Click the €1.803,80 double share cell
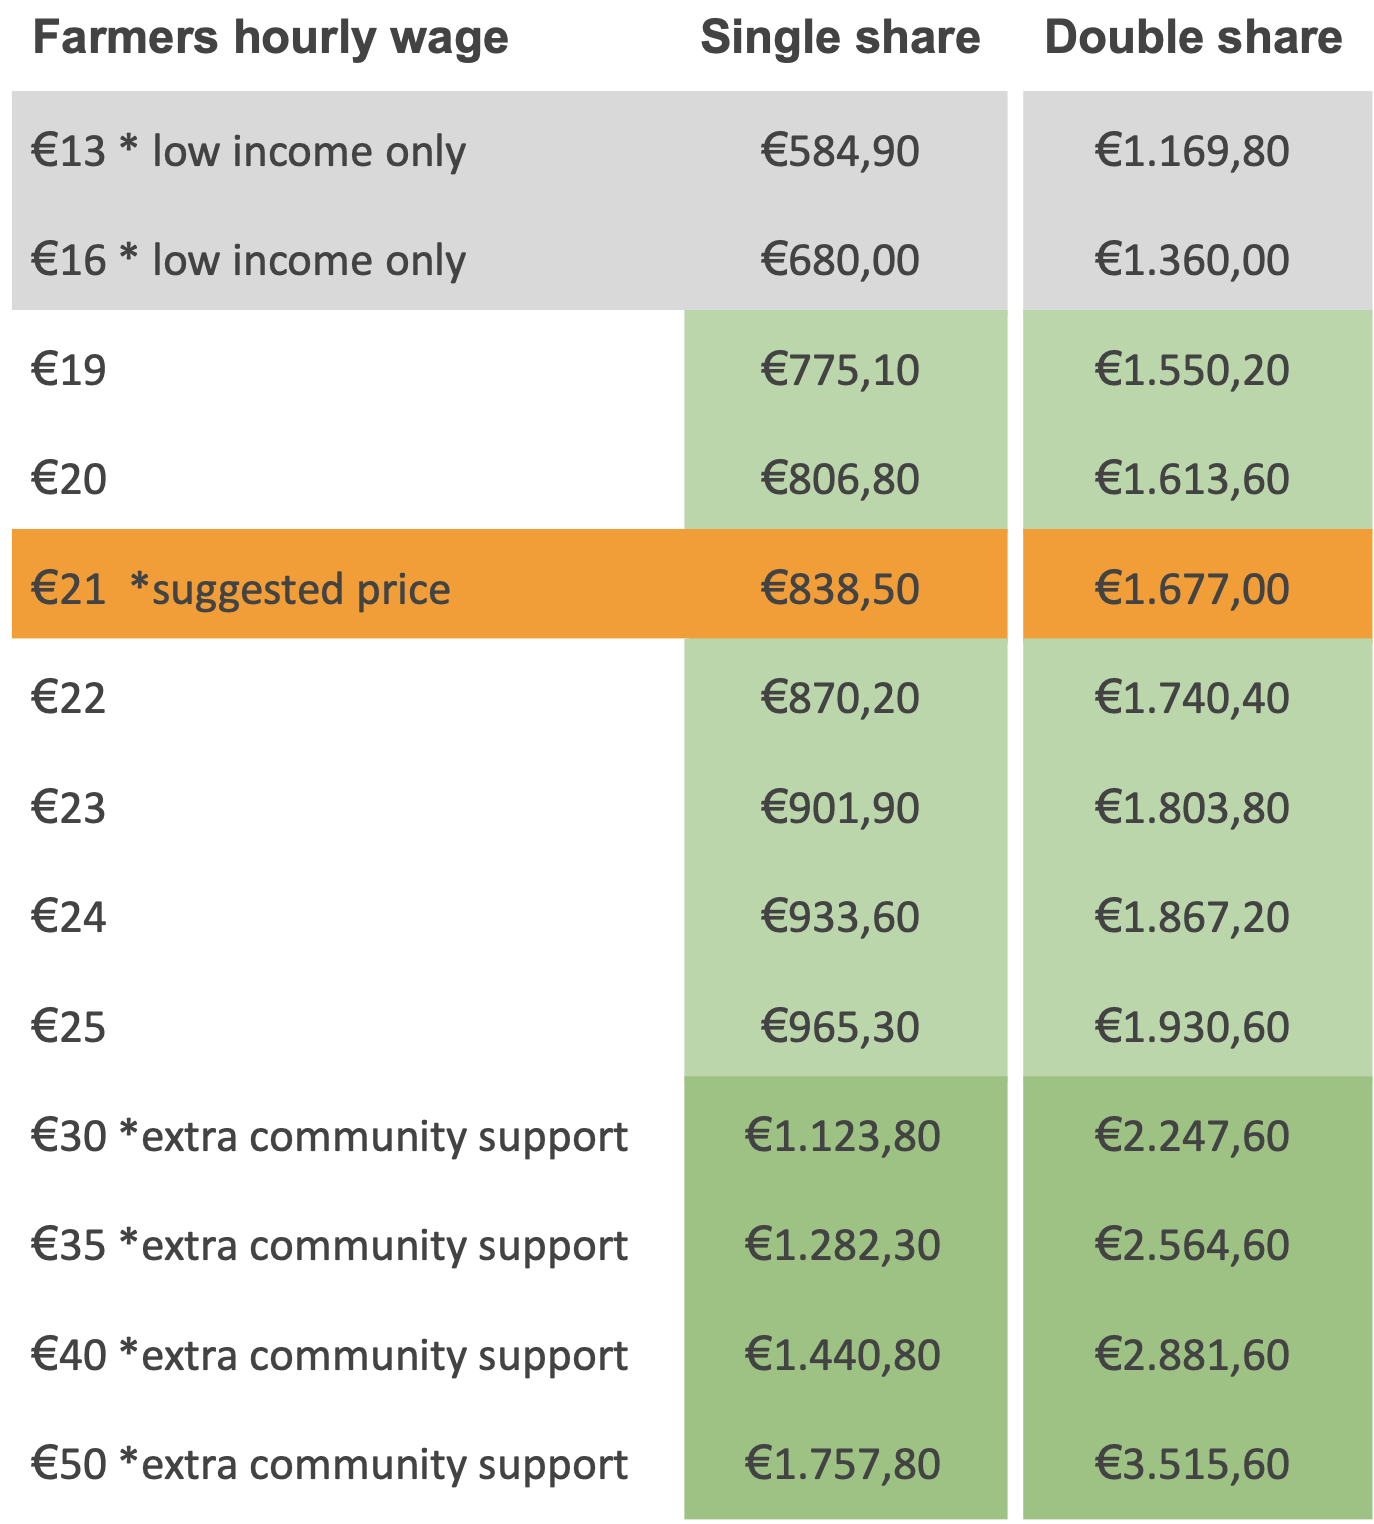 [x=1192, y=808]
